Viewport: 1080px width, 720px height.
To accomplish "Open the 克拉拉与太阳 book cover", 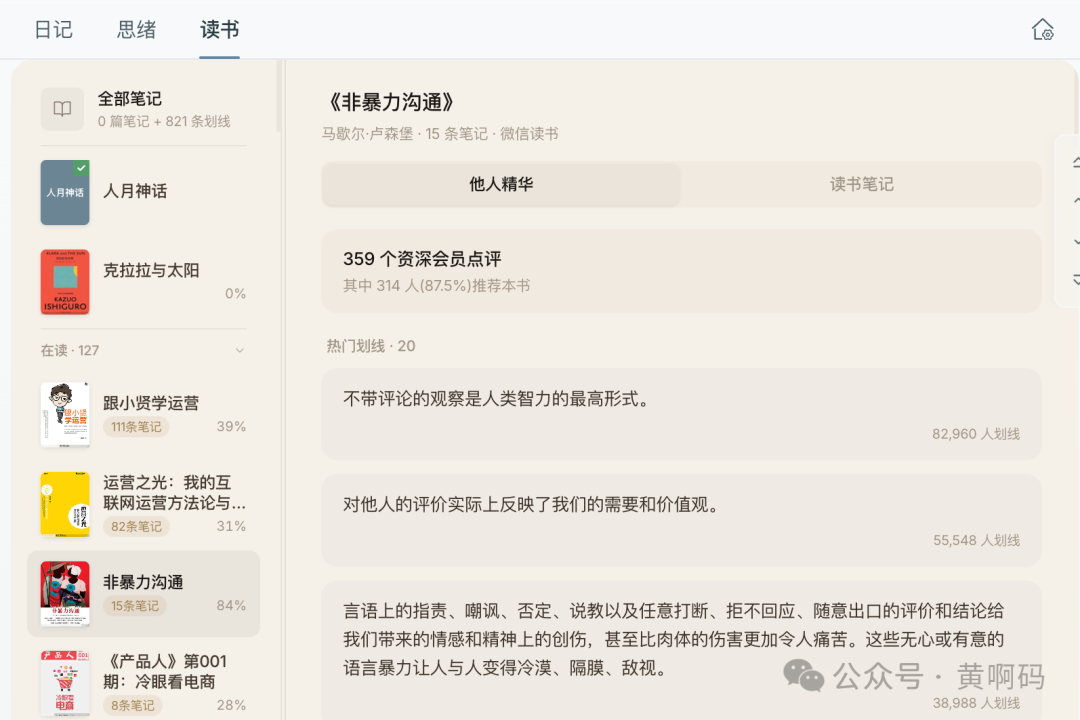I will 65,282.
